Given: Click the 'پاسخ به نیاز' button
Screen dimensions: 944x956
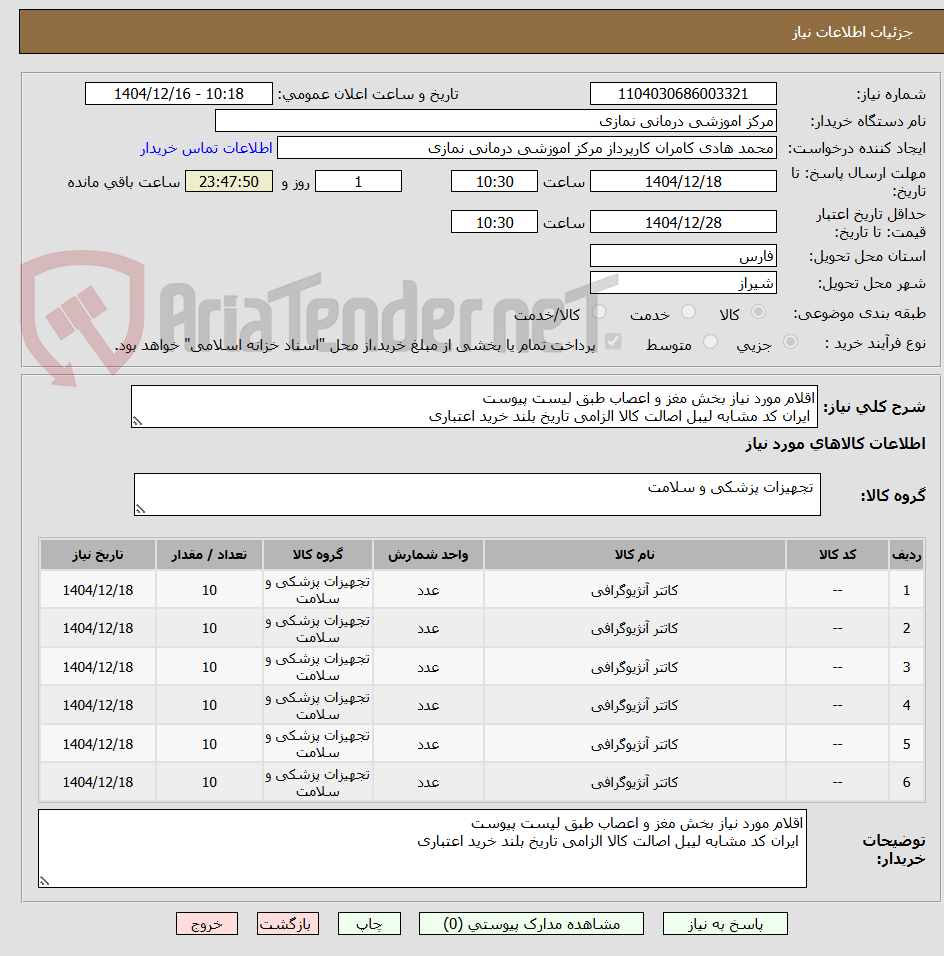Looking at the screenshot, I should tap(725, 924).
